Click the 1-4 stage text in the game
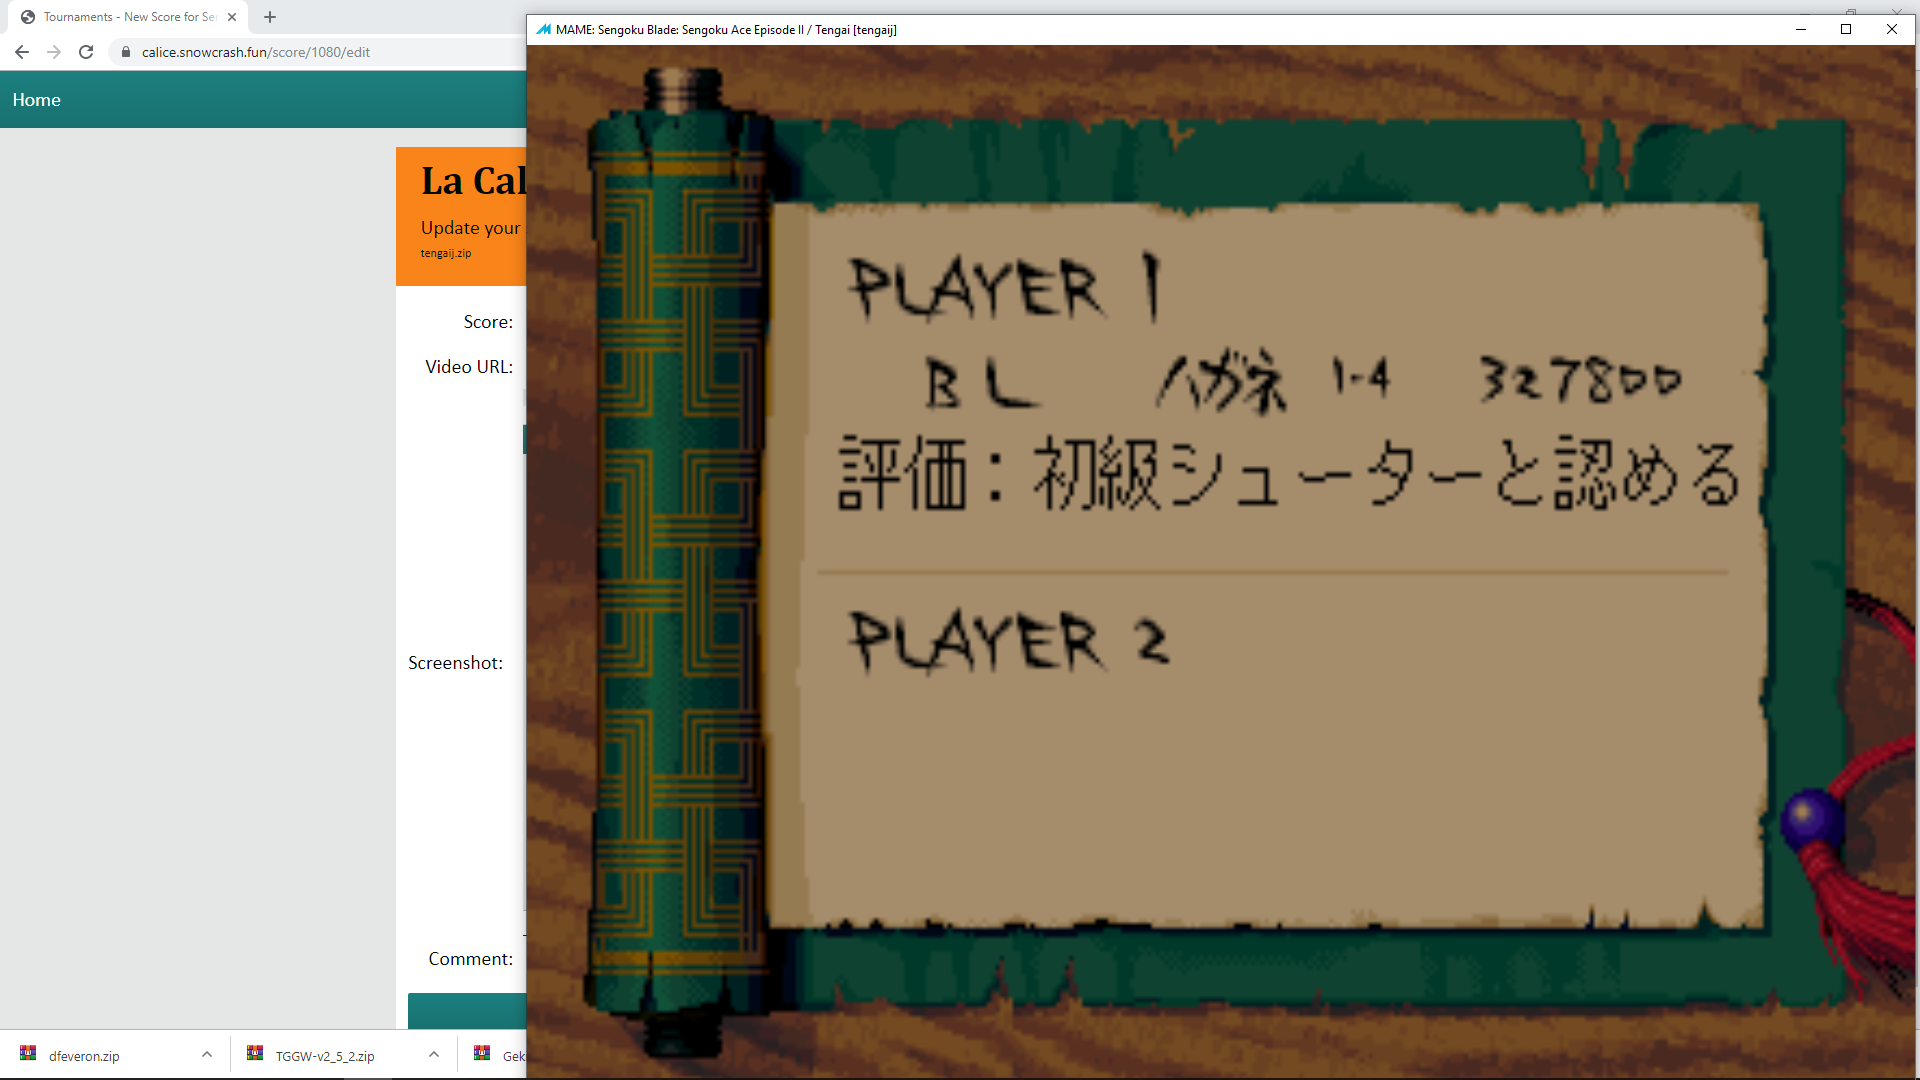This screenshot has height=1080, width=1920. click(1361, 378)
